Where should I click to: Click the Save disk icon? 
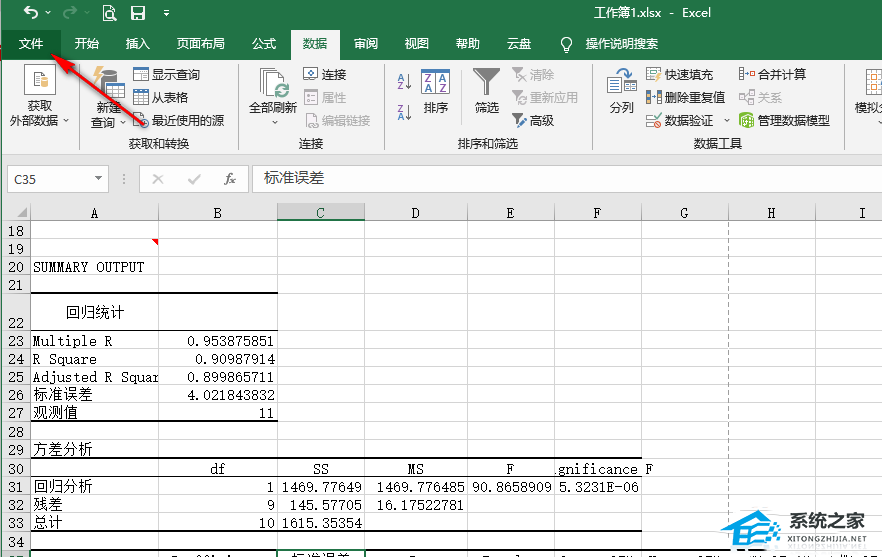pyautogui.click(x=138, y=13)
